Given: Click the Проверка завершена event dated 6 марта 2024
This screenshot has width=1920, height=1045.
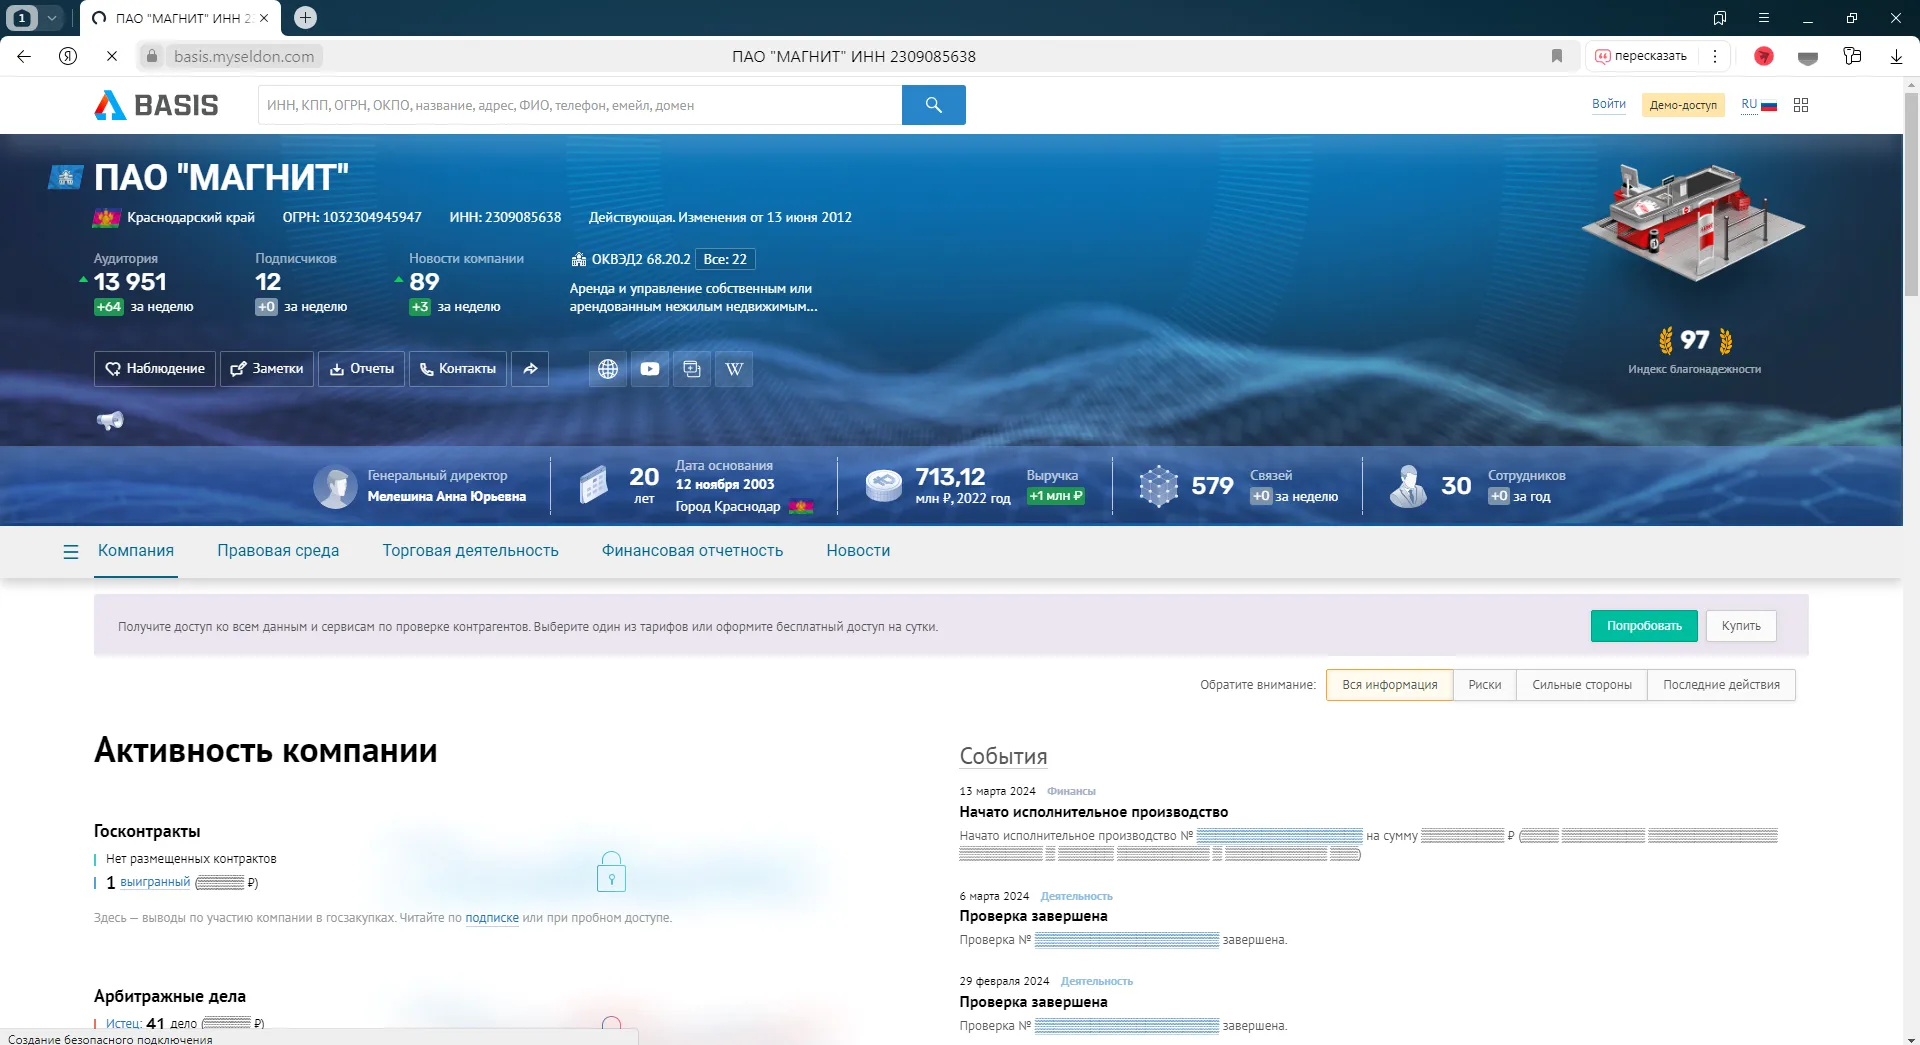Looking at the screenshot, I should coord(1033,916).
